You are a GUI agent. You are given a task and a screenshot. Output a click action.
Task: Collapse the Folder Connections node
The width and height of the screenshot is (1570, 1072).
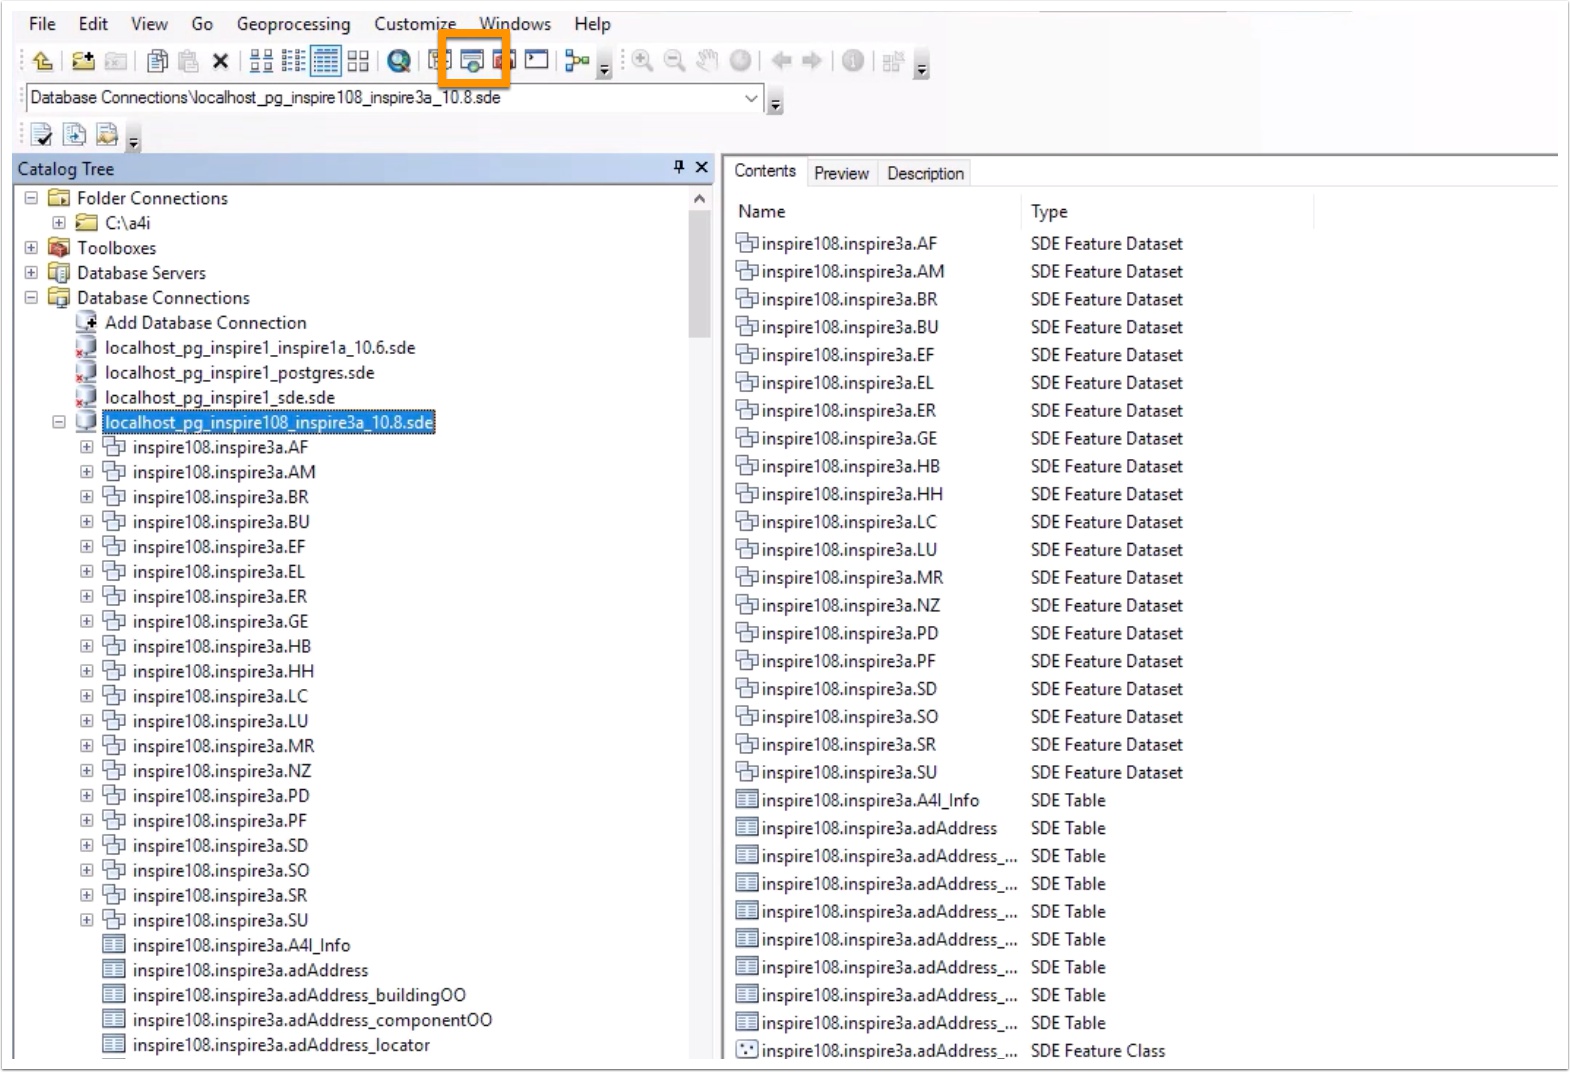[x=31, y=198]
